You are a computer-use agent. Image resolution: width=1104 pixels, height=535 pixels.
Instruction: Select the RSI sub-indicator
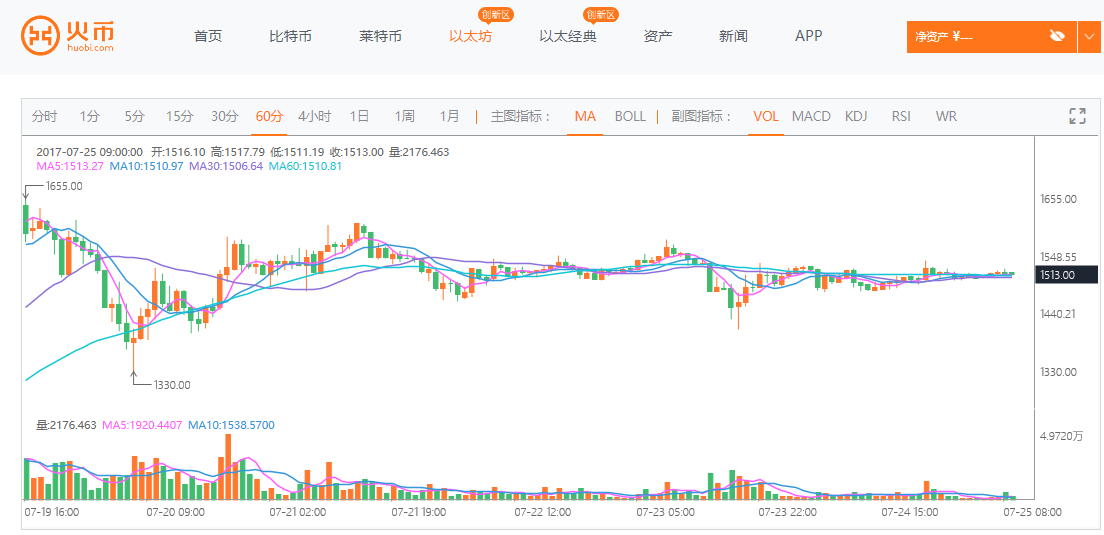coord(901,116)
